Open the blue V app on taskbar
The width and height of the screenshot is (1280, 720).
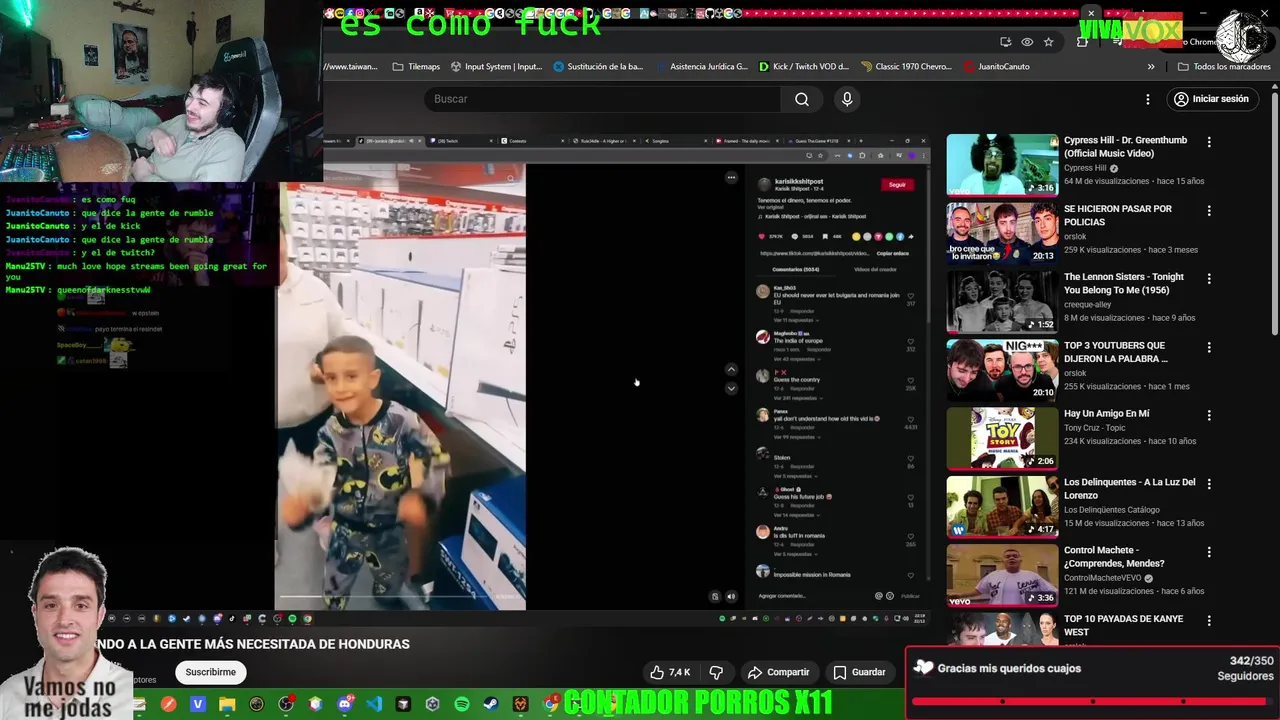pyautogui.click(x=198, y=704)
